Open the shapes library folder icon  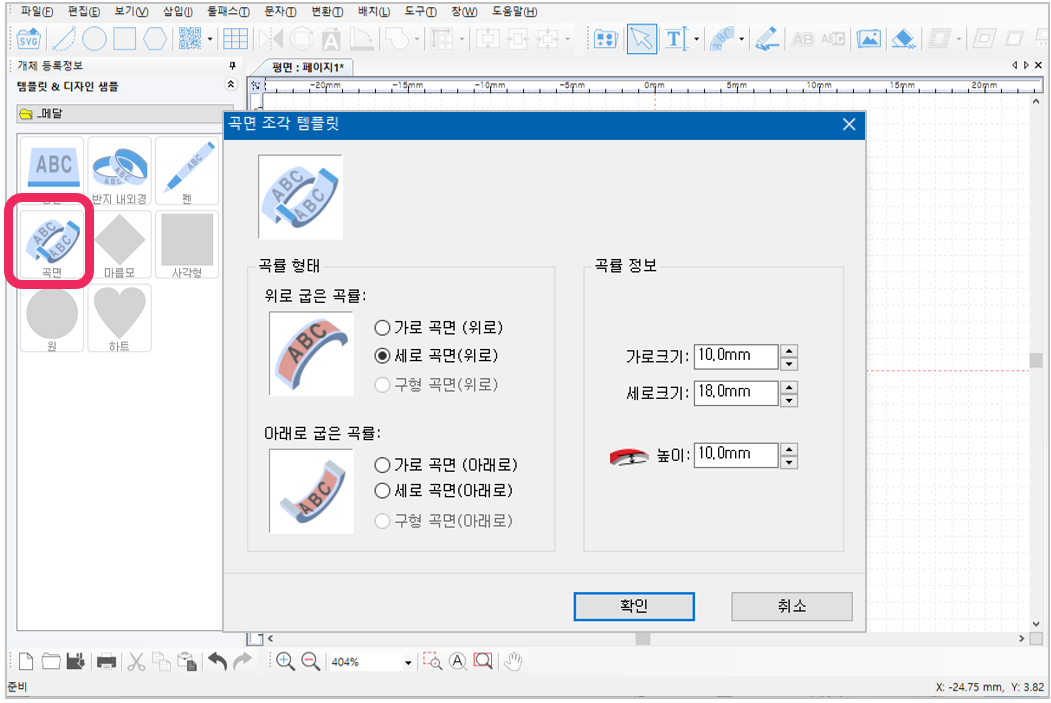click(605, 39)
